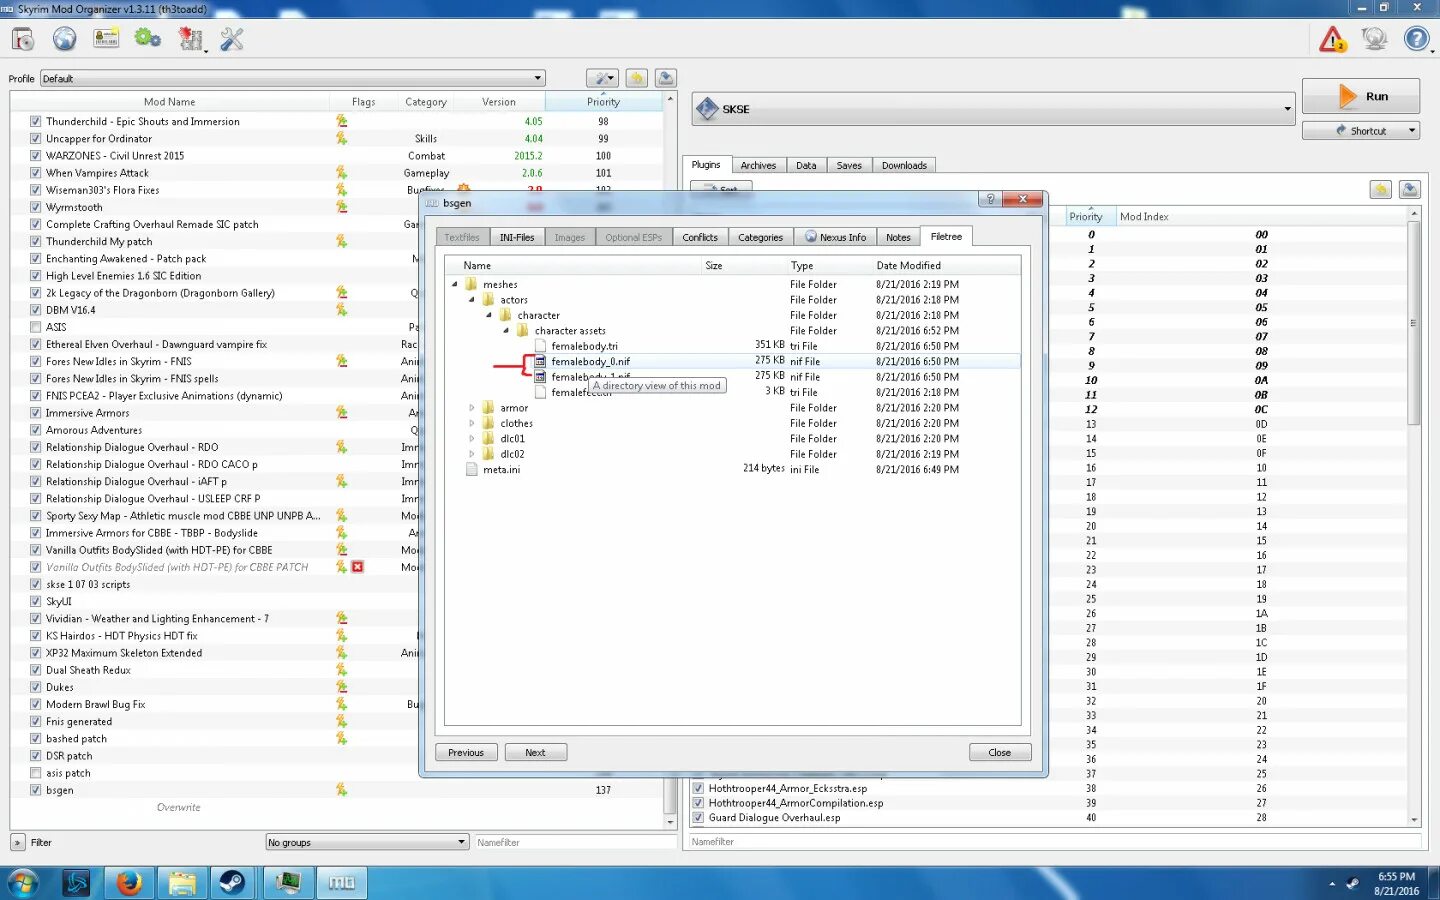Click Next in bsgen dialog
This screenshot has height=900, width=1440.
(x=535, y=753)
